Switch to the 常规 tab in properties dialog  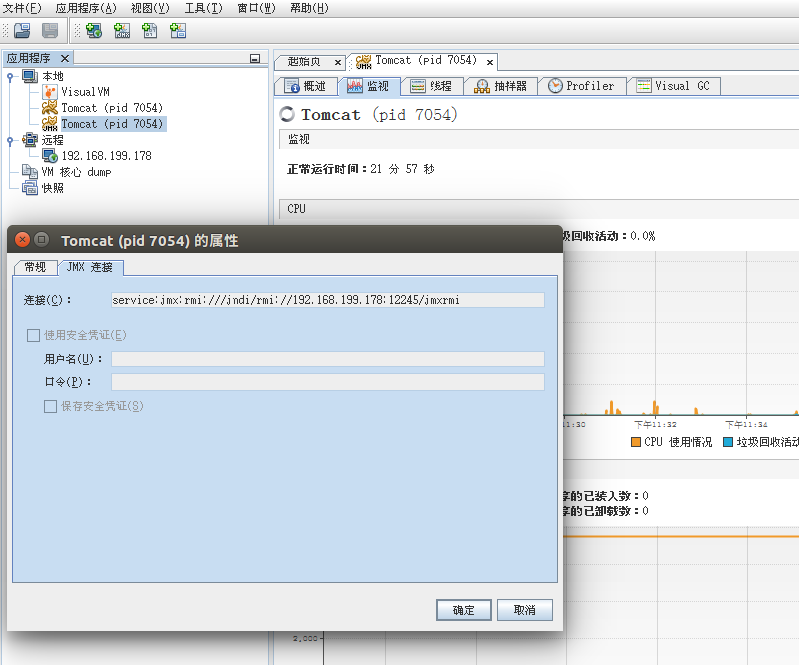(x=35, y=267)
